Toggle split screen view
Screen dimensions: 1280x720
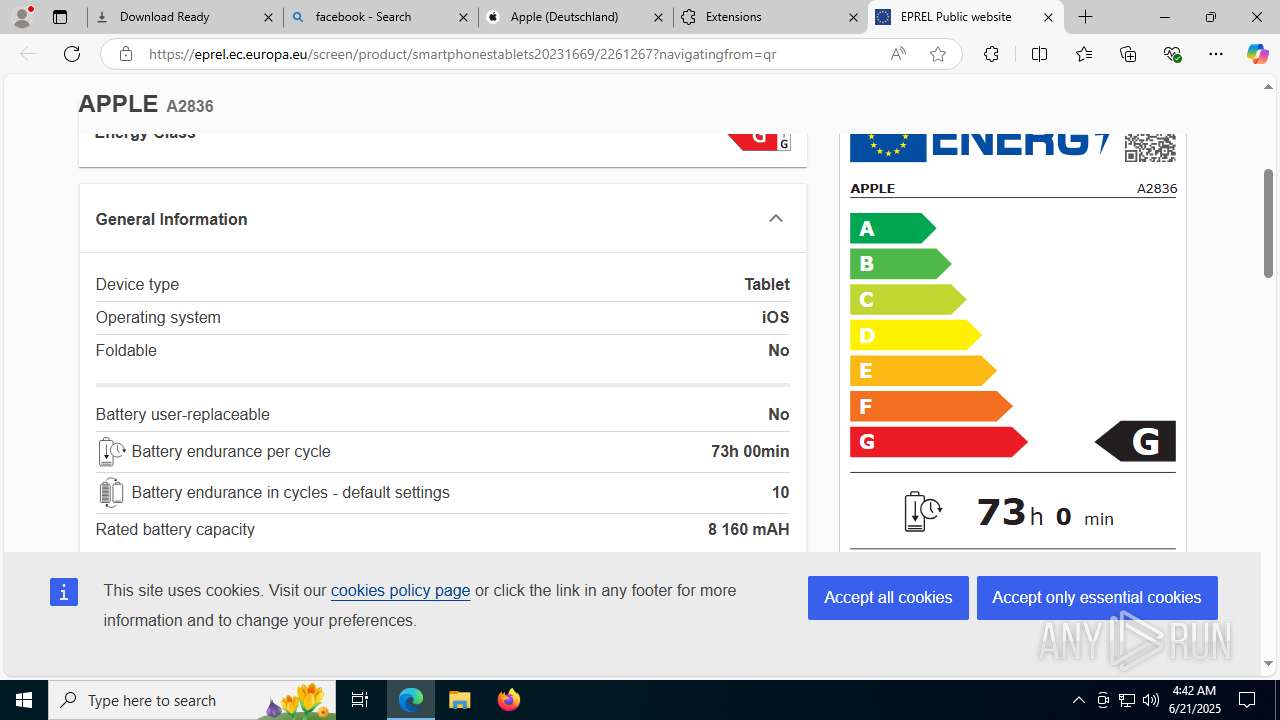click(x=1039, y=54)
